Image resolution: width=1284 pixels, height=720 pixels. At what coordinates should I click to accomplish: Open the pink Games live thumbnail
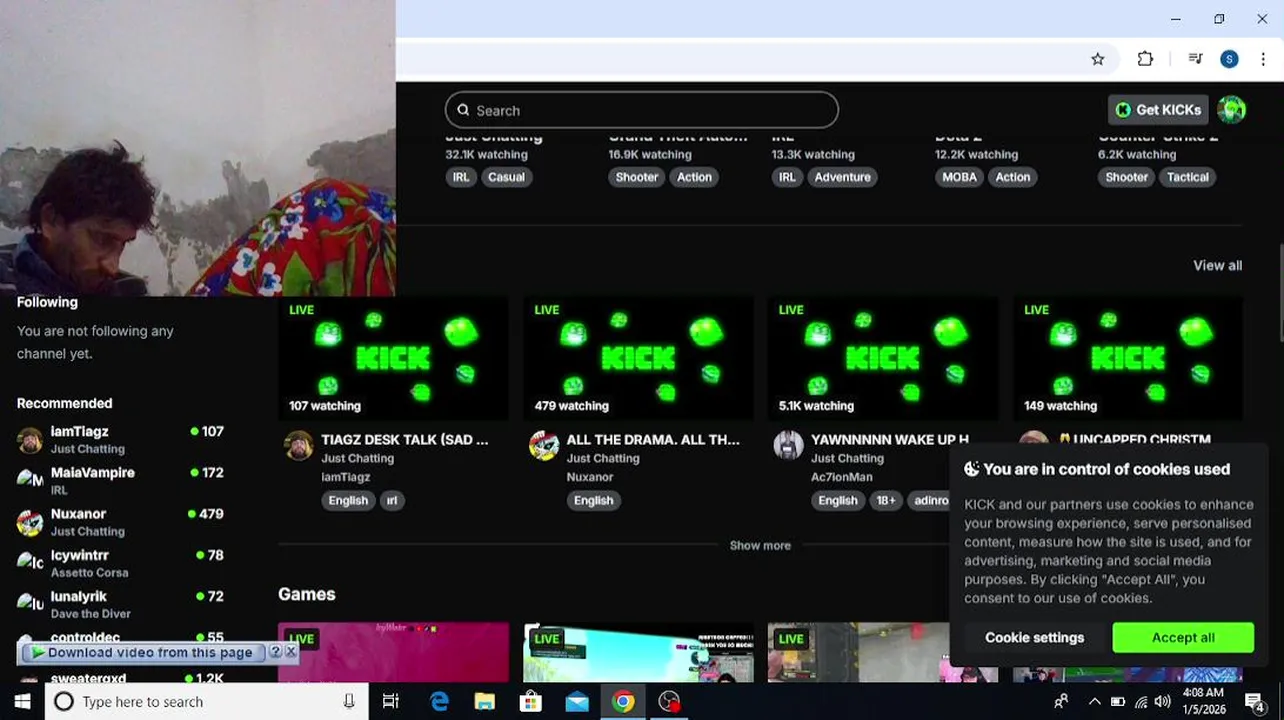click(393, 652)
